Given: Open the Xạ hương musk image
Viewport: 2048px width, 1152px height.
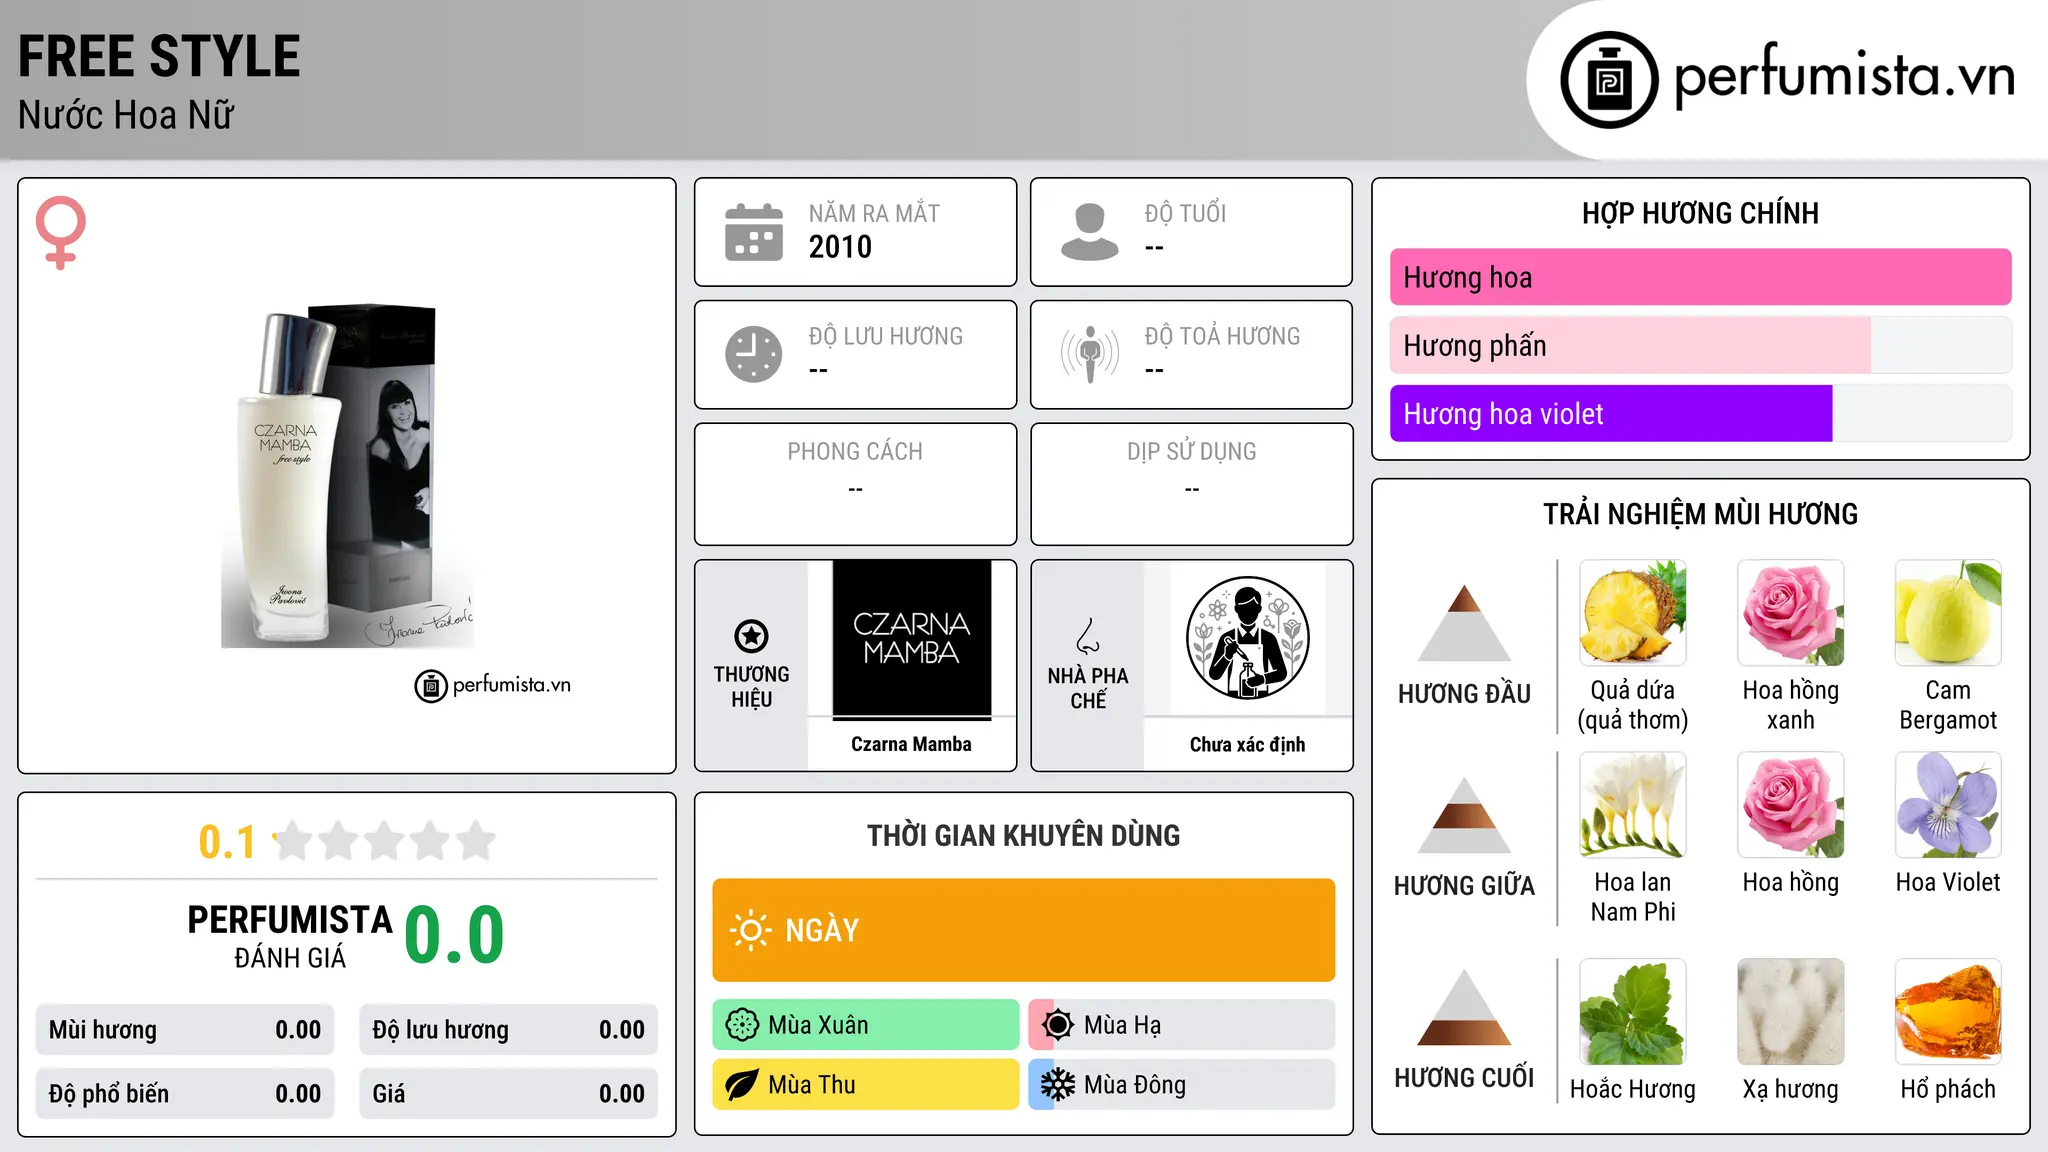Looking at the screenshot, I should coord(1791,1012).
